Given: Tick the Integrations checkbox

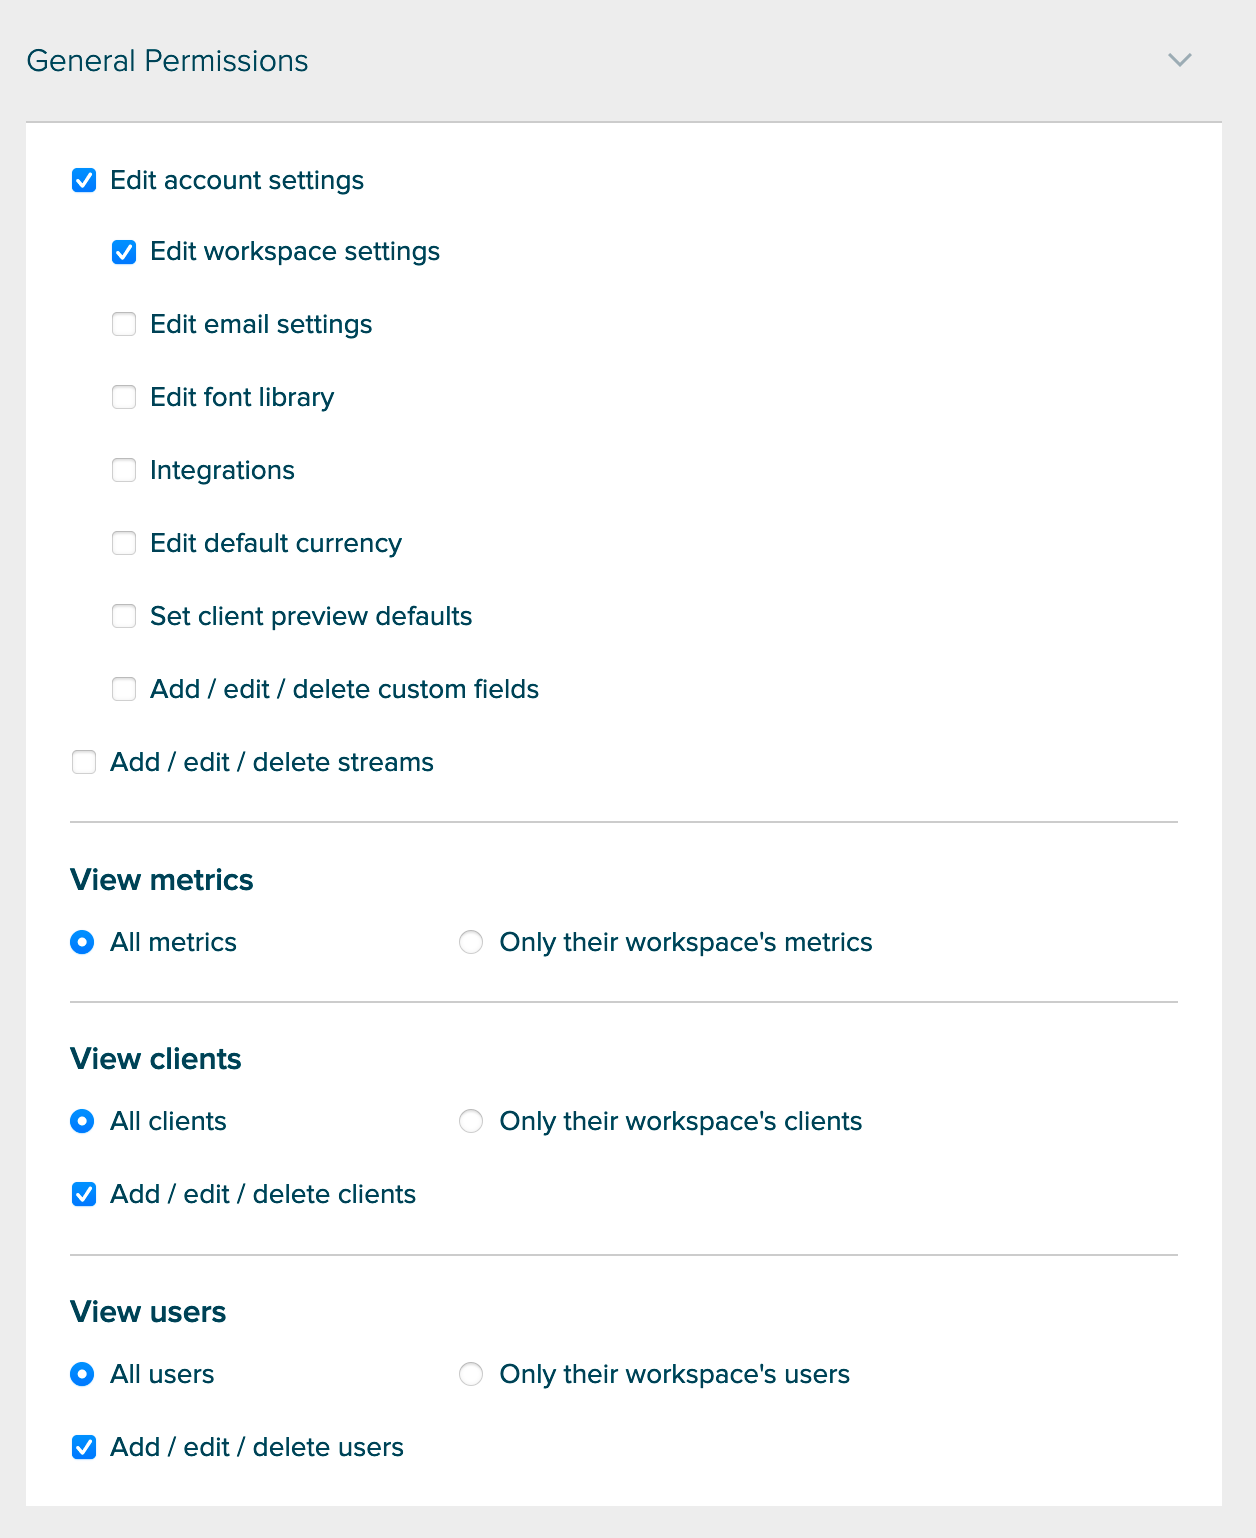Looking at the screenshot, I should (124, 470).
